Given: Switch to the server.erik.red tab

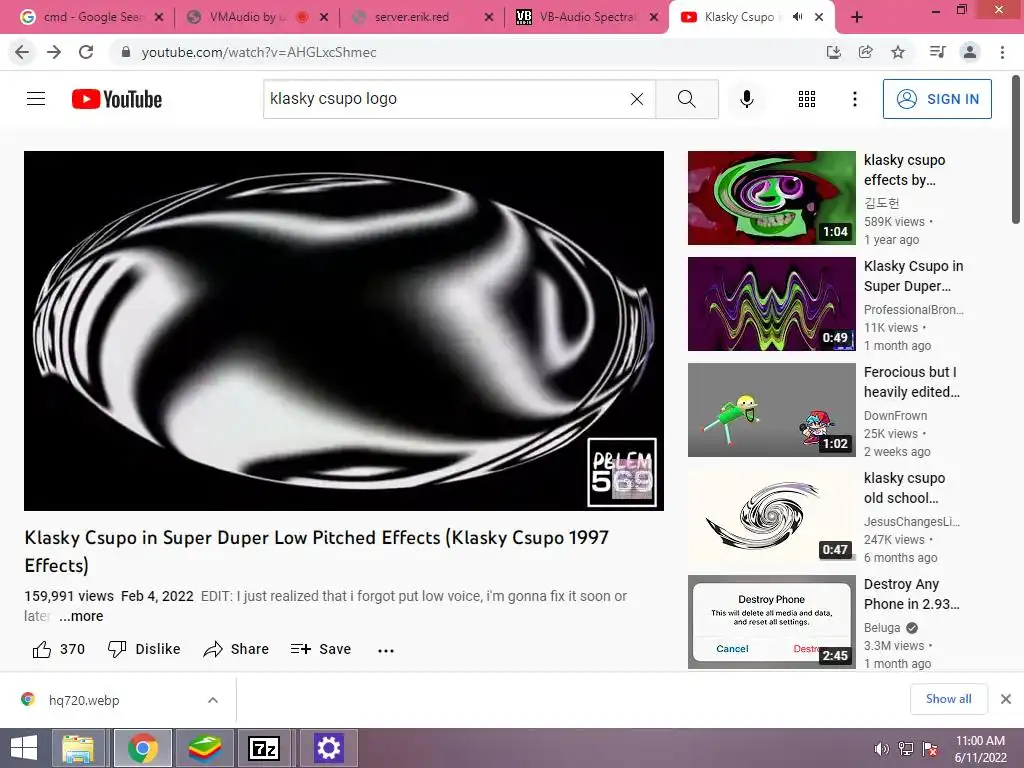Looking at the screenshot, I should click(x=411, y=17).
